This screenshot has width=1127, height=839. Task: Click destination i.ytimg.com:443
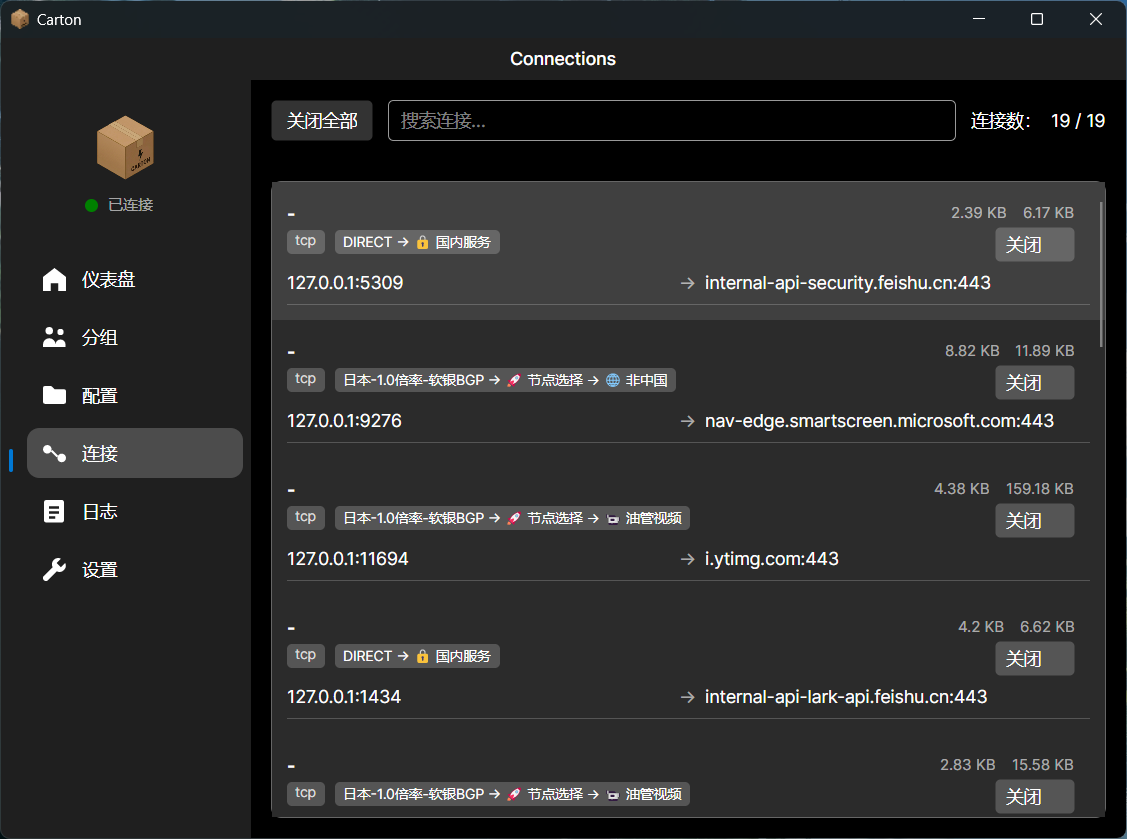tap(771, 559)
